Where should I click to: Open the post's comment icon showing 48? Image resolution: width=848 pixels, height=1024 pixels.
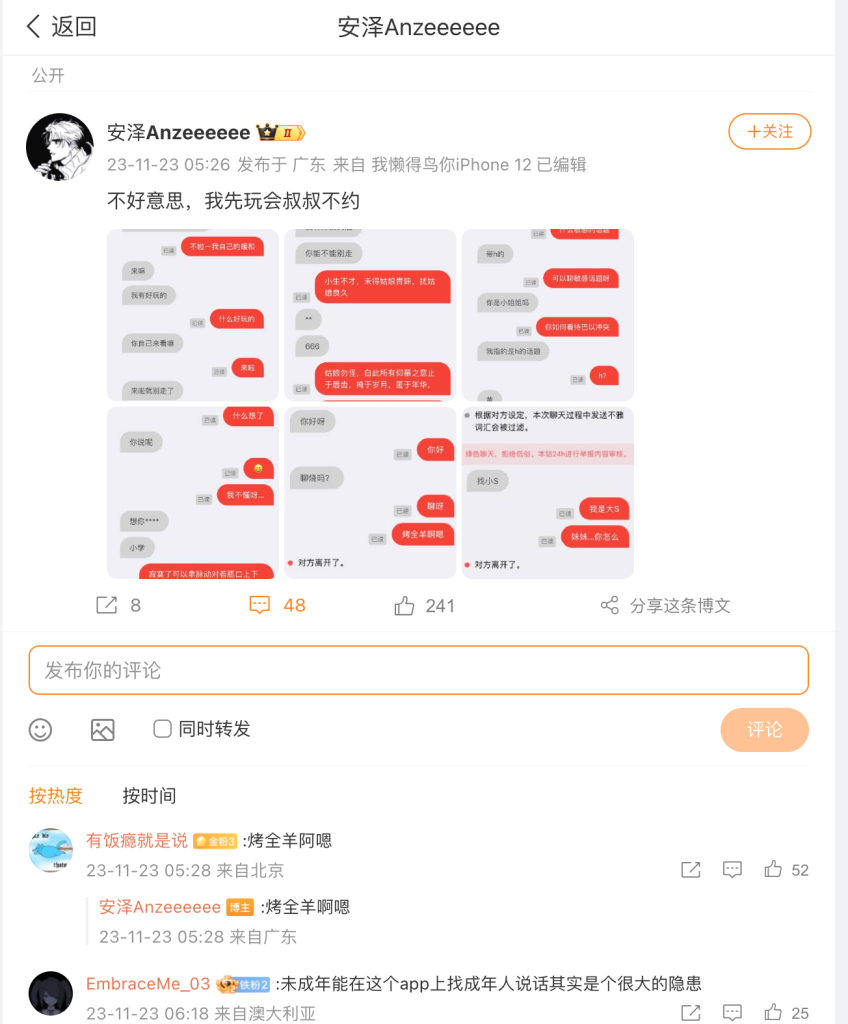point(259,605)
